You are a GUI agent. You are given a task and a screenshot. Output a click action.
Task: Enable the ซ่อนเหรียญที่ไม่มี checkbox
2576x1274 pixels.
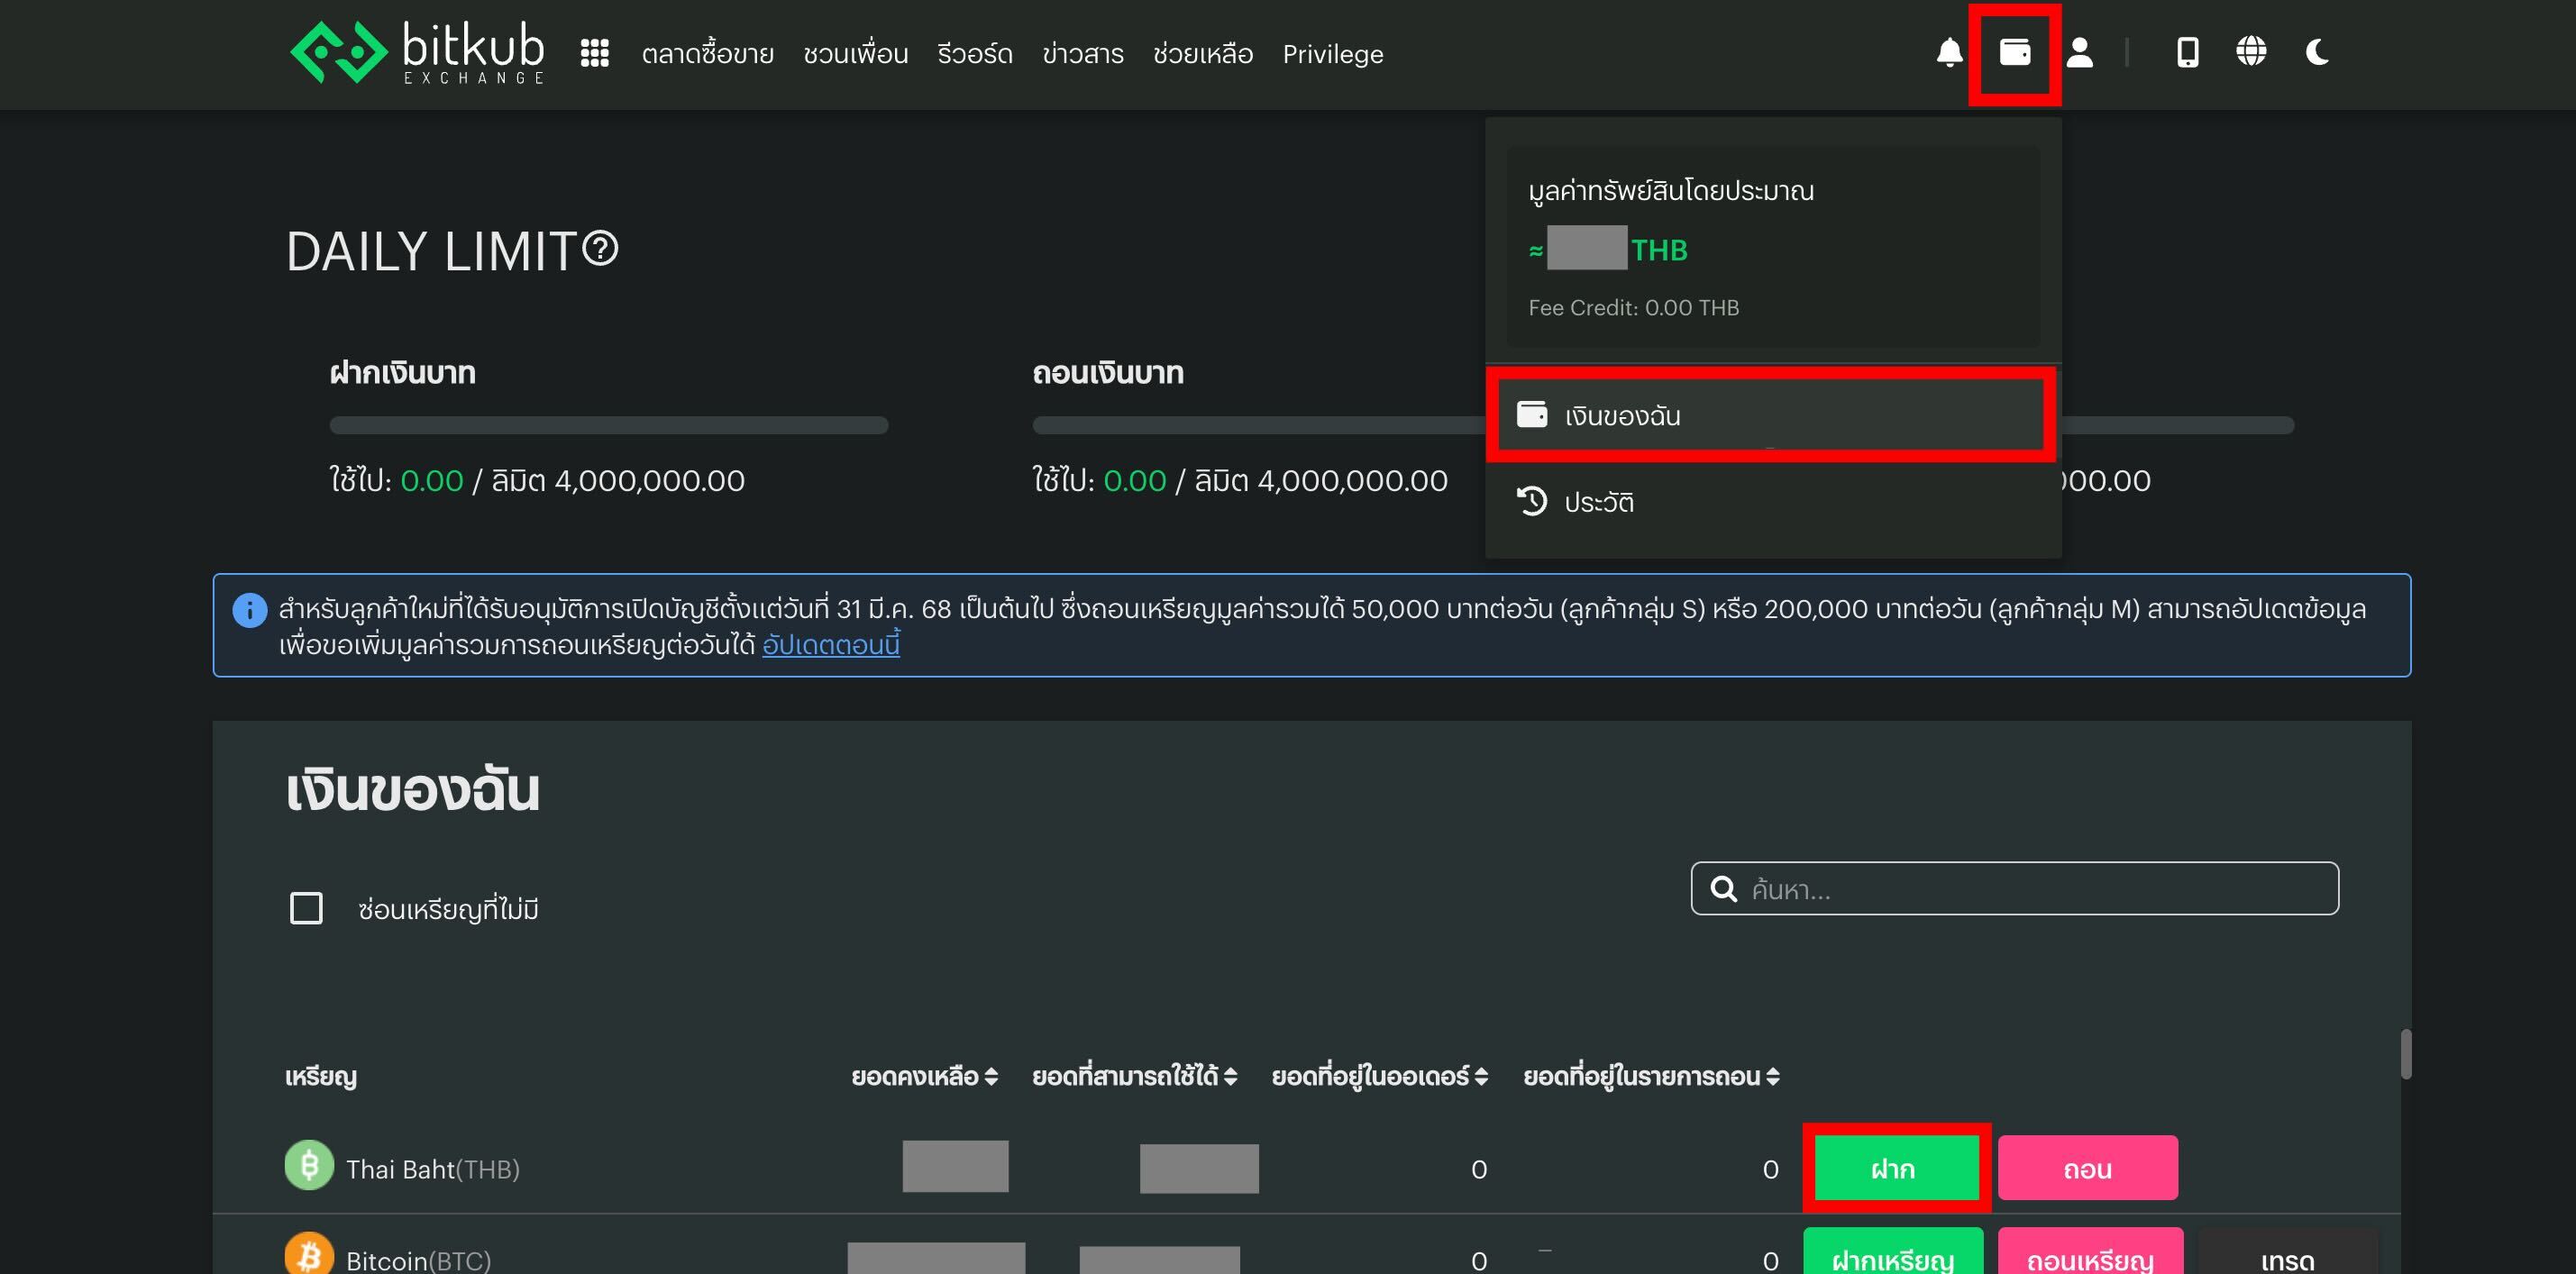(x=306, y=908)
